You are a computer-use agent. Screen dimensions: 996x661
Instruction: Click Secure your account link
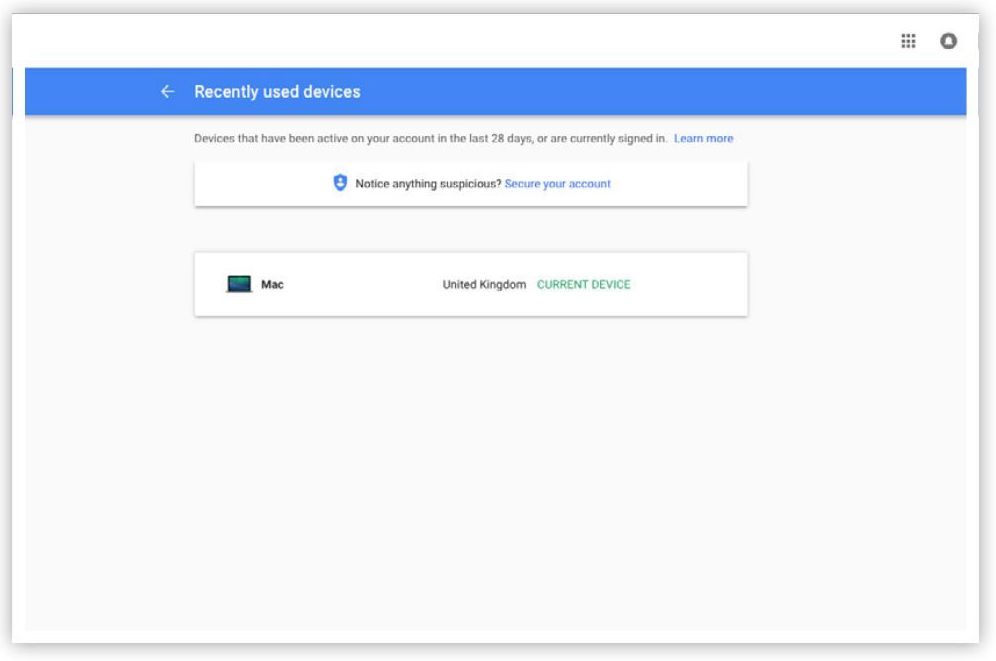pyautogui.click(x=557, y=184)
